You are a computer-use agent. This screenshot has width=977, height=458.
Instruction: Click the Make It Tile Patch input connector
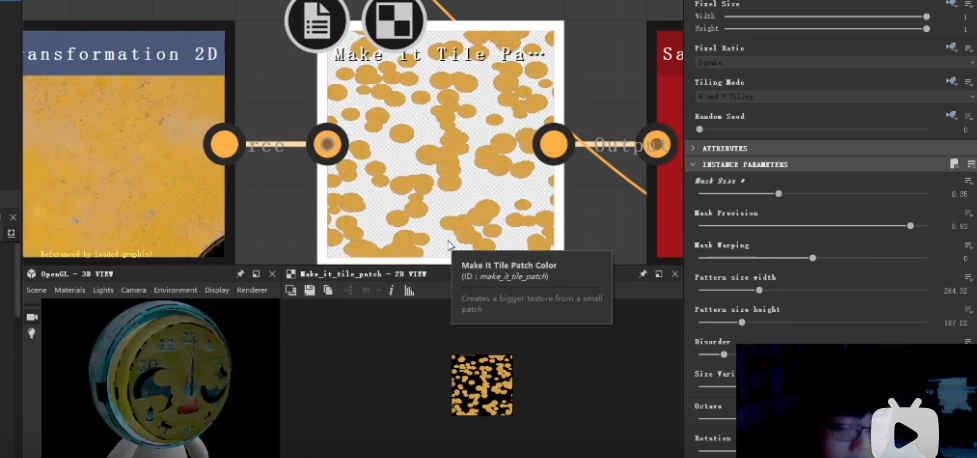328,144
